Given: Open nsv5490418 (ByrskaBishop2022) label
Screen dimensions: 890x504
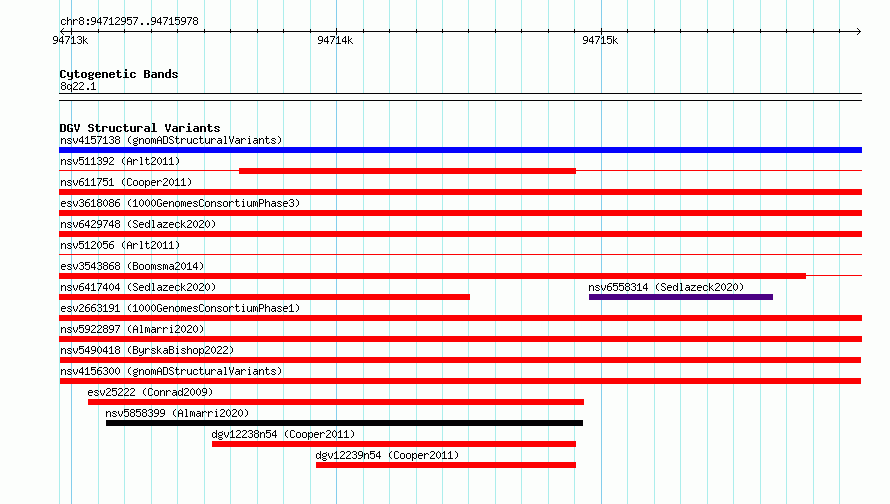Looking at the screenshot, I should pos(147,350).
